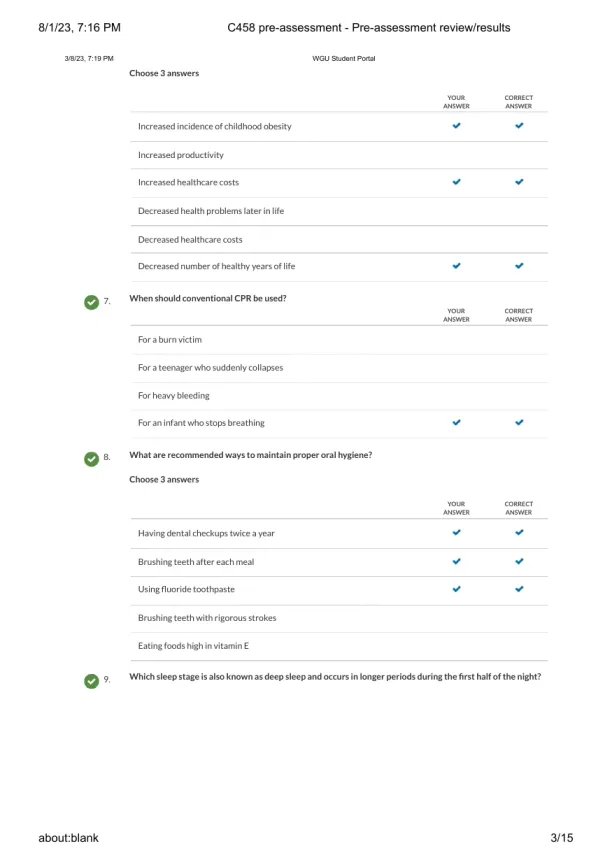The width and height of the screenshot is (612, 867).
Task: Select the 'For heavy bleeding' answer row
Action: click(x=174, y=395)
